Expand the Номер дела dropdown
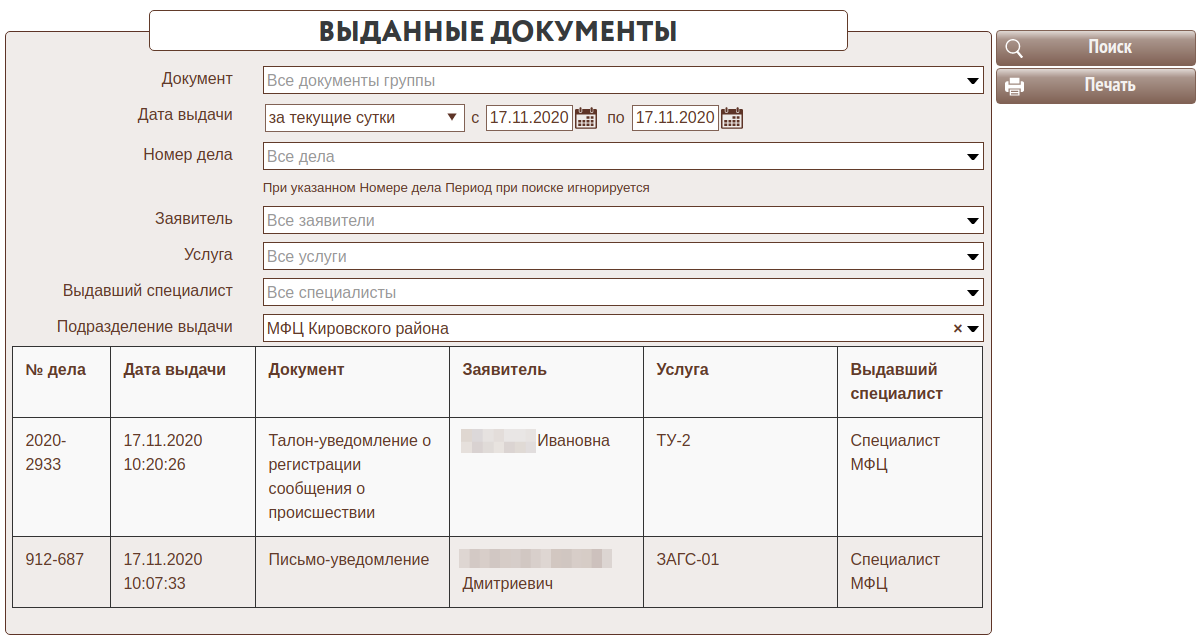Image resolution: width=1202 pixels, height=640 pixels. click(972, 157)
